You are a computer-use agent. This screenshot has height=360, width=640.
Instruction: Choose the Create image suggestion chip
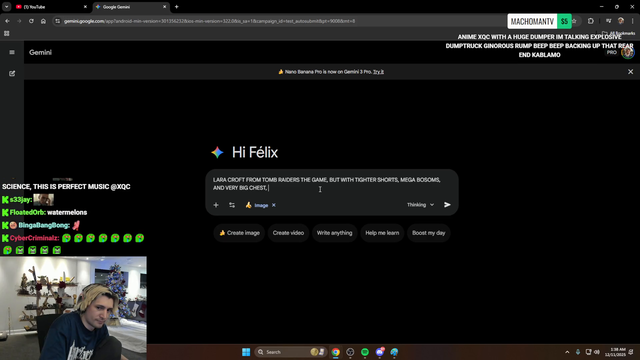(239, 233)
